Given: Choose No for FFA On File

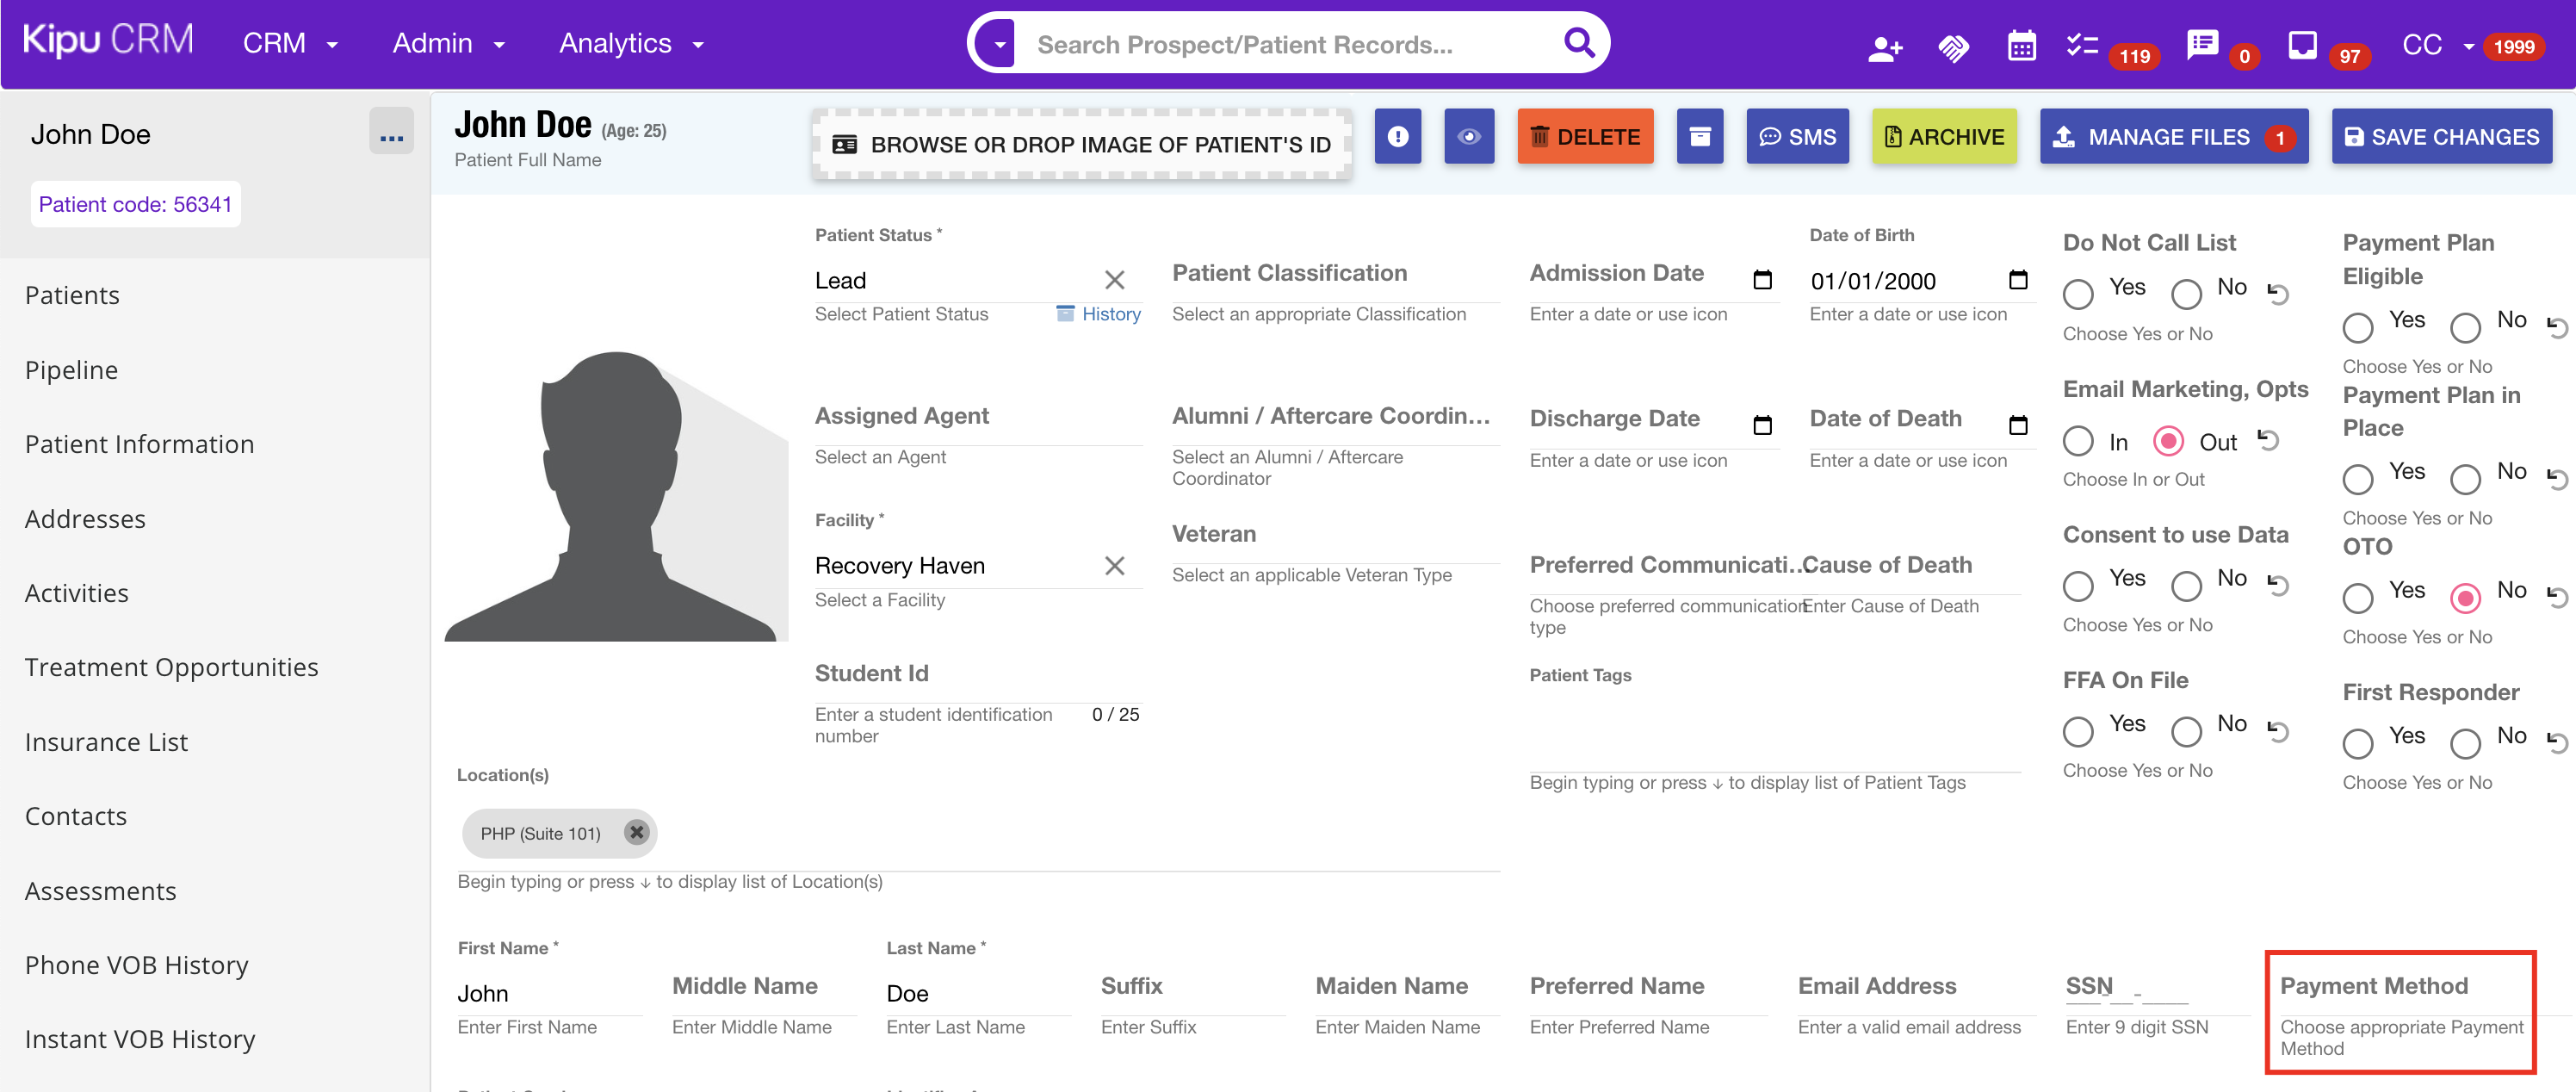Looking at the screenshot, I should coord(2186,731).
